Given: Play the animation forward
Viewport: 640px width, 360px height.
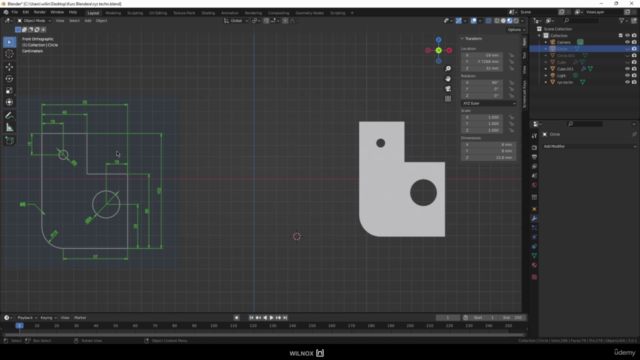Looking at the screenshot, I should point(271,318).
